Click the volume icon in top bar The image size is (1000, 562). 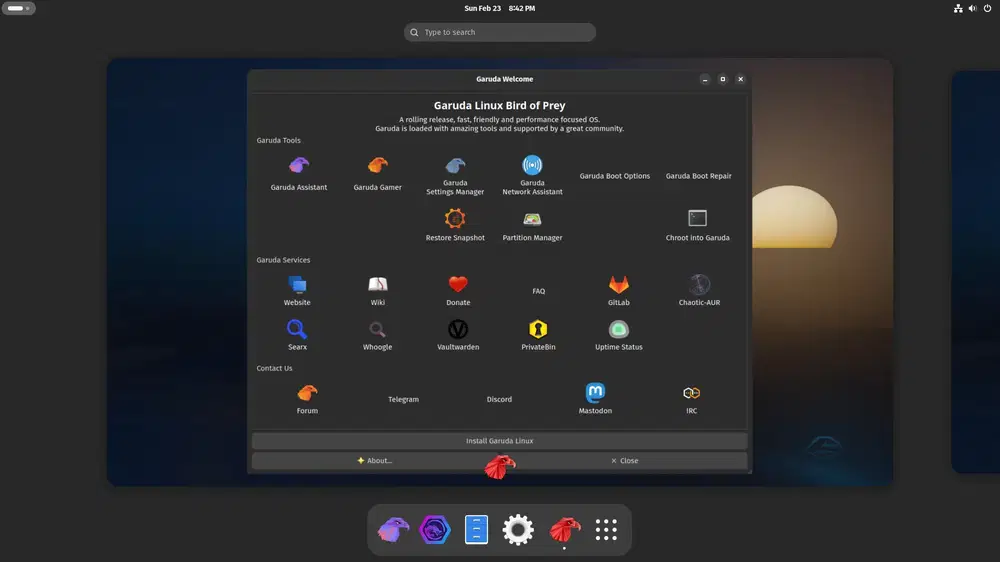(x=973, y=8)
